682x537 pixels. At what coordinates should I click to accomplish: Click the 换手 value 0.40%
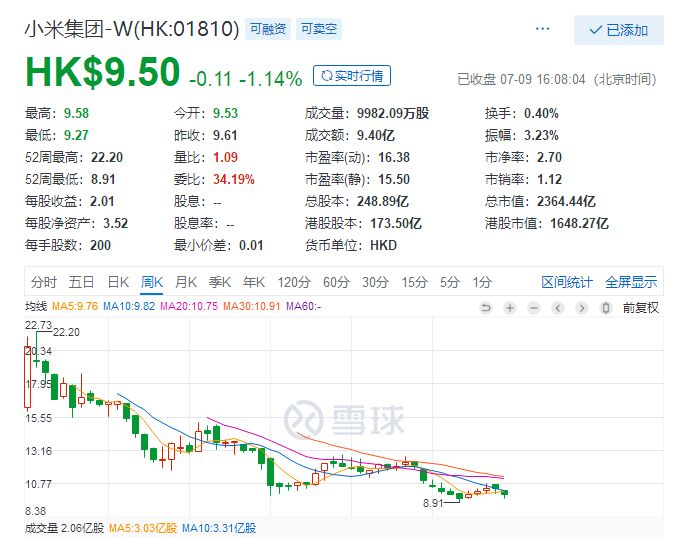(x=541, y=113)
